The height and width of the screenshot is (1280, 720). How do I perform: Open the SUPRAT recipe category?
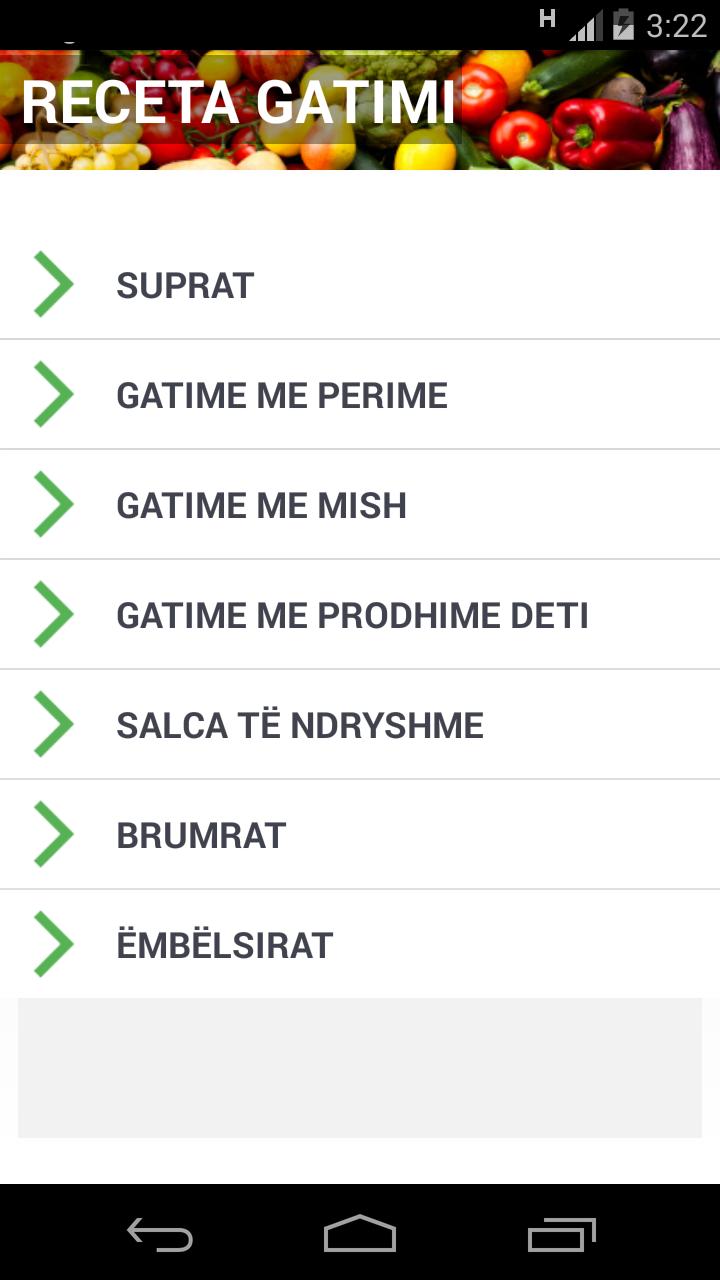coord(185,286)
